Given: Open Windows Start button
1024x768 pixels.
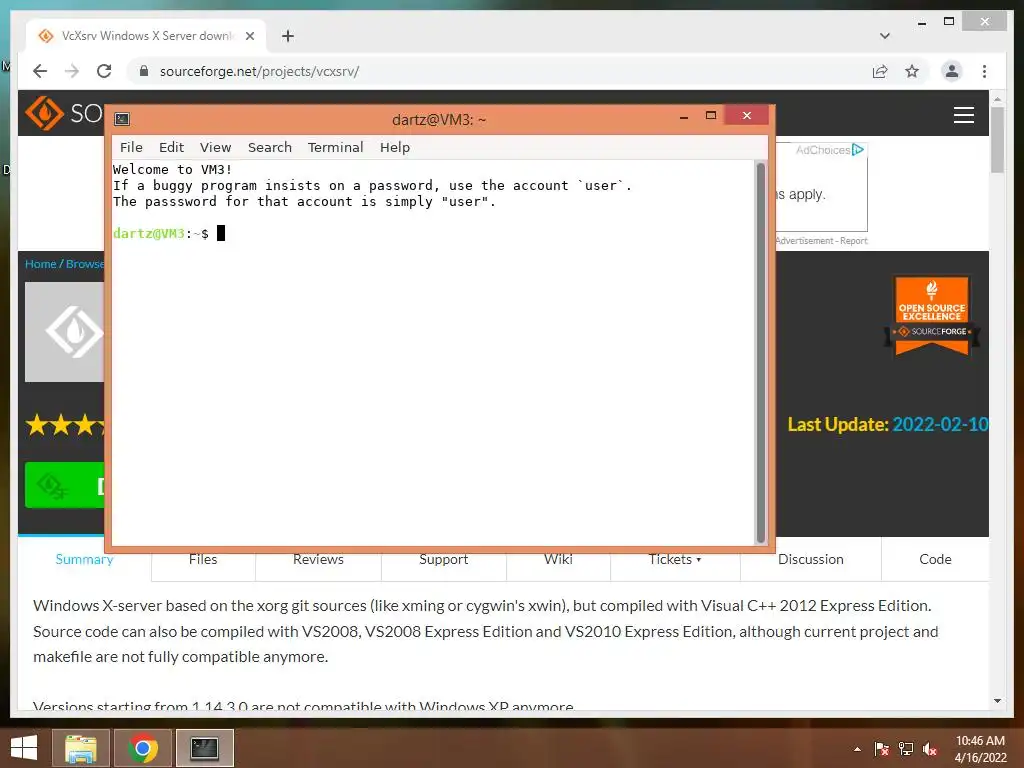Looking at the screenshot, I should click(x=24, y=748).
